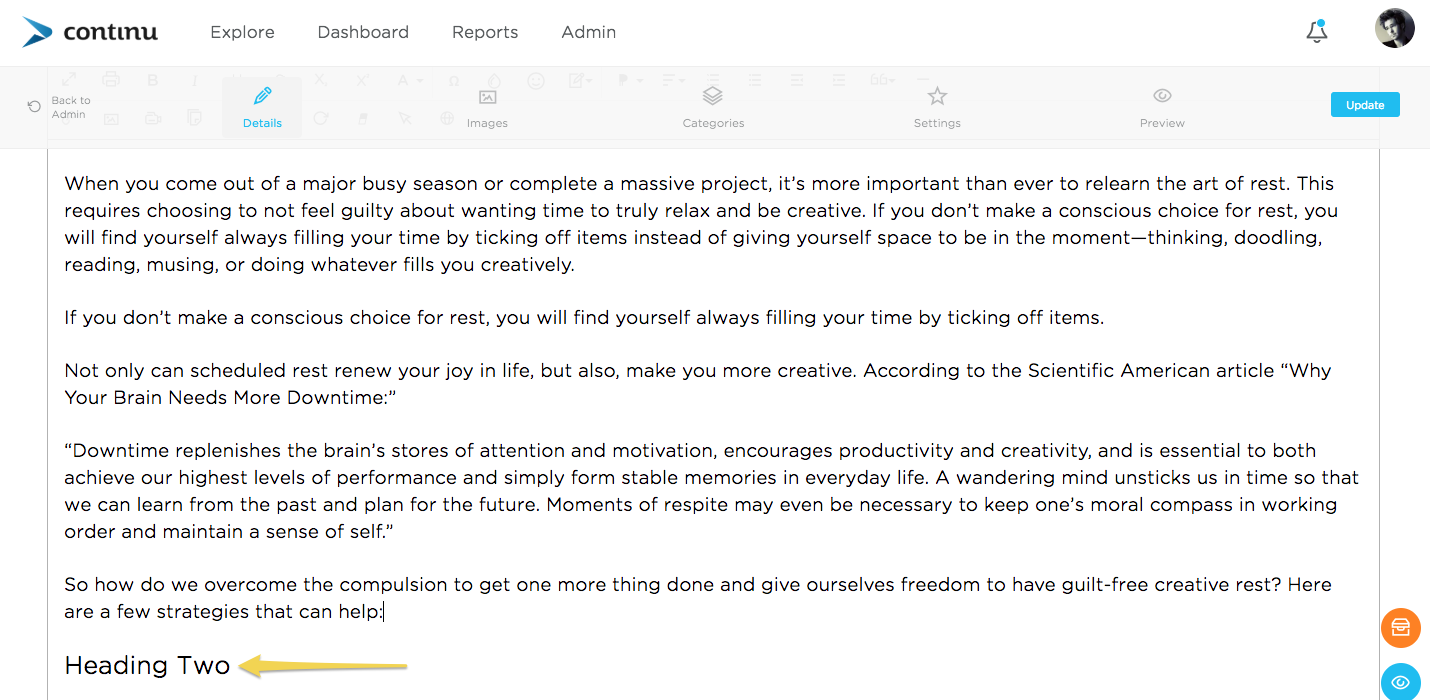
Task: Expand the text align dropdown
Action: 673,80
